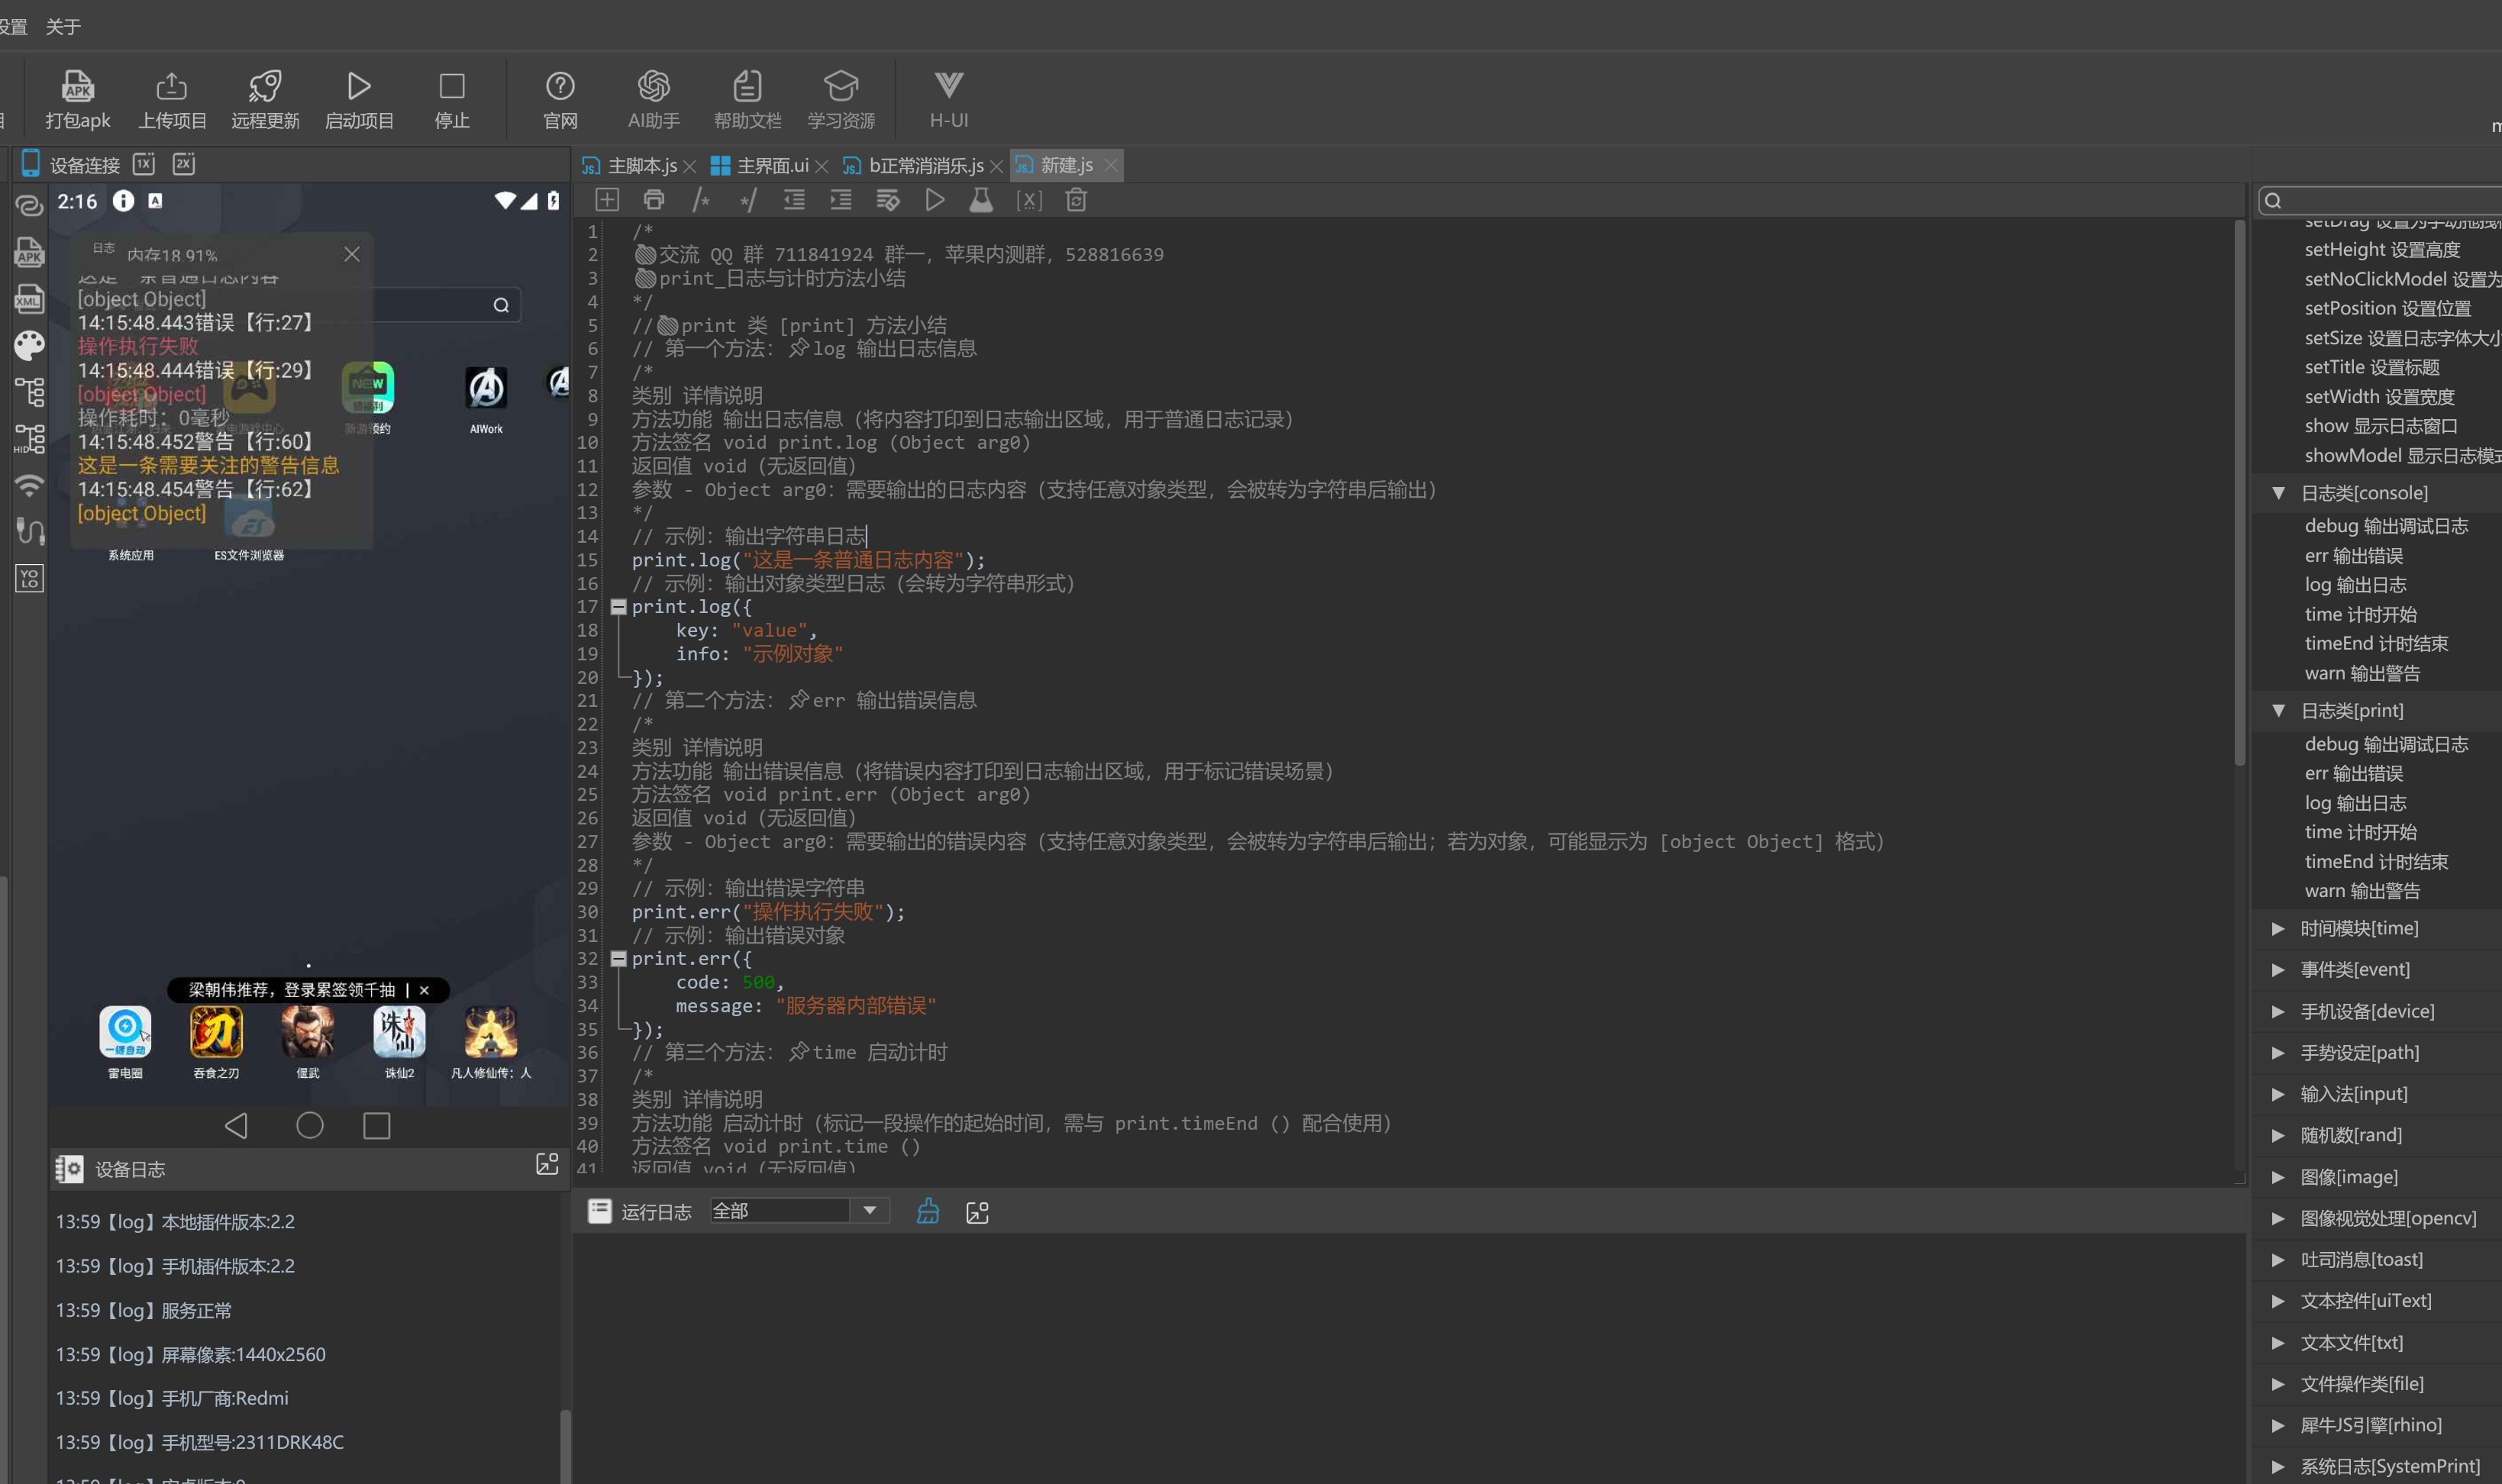
Task: Open 帮助文档 help docs
Action: click(x=747, y=99)
